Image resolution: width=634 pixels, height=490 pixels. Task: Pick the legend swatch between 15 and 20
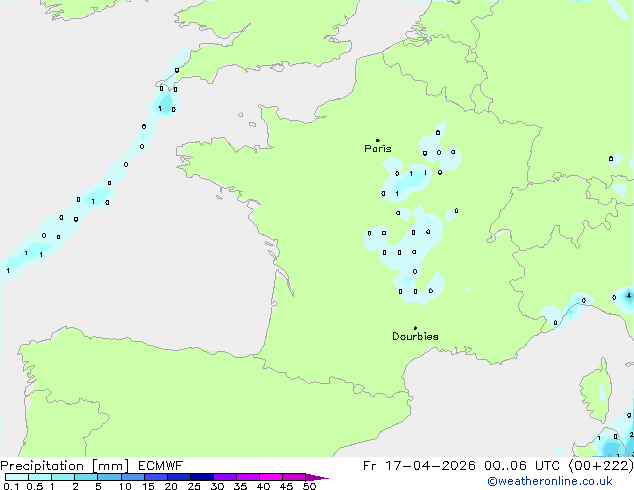[x=156, y=477]
